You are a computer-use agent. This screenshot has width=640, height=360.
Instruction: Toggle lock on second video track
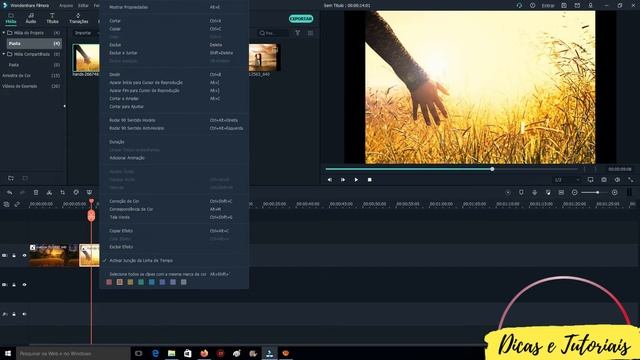14,284
